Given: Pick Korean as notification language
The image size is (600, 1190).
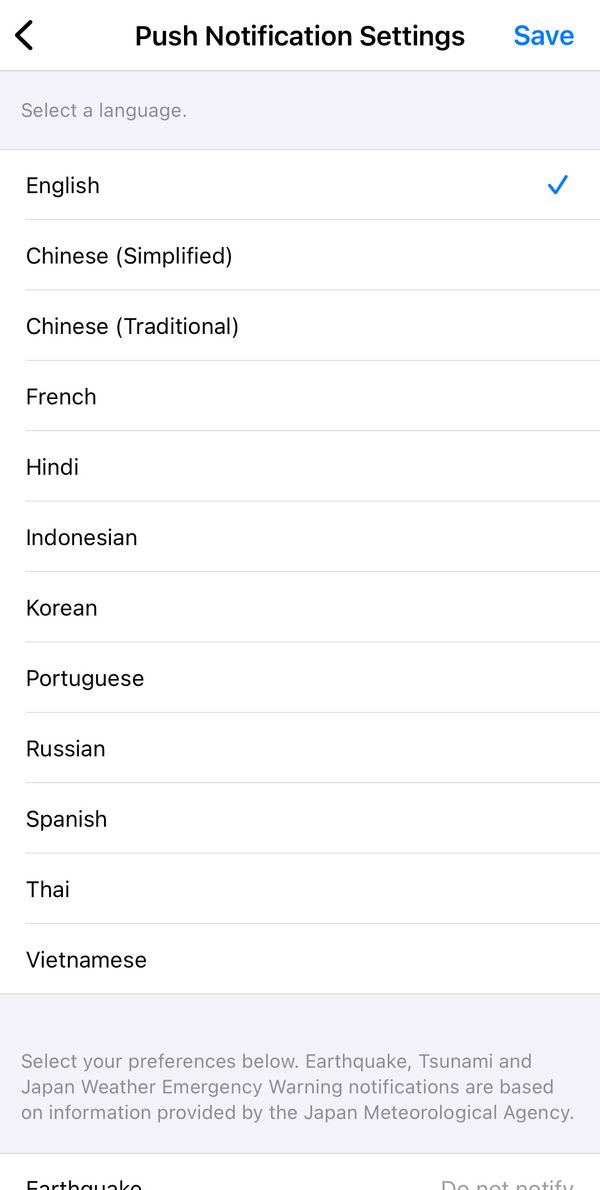Looking at the screenshot, I should click(300, 608).
